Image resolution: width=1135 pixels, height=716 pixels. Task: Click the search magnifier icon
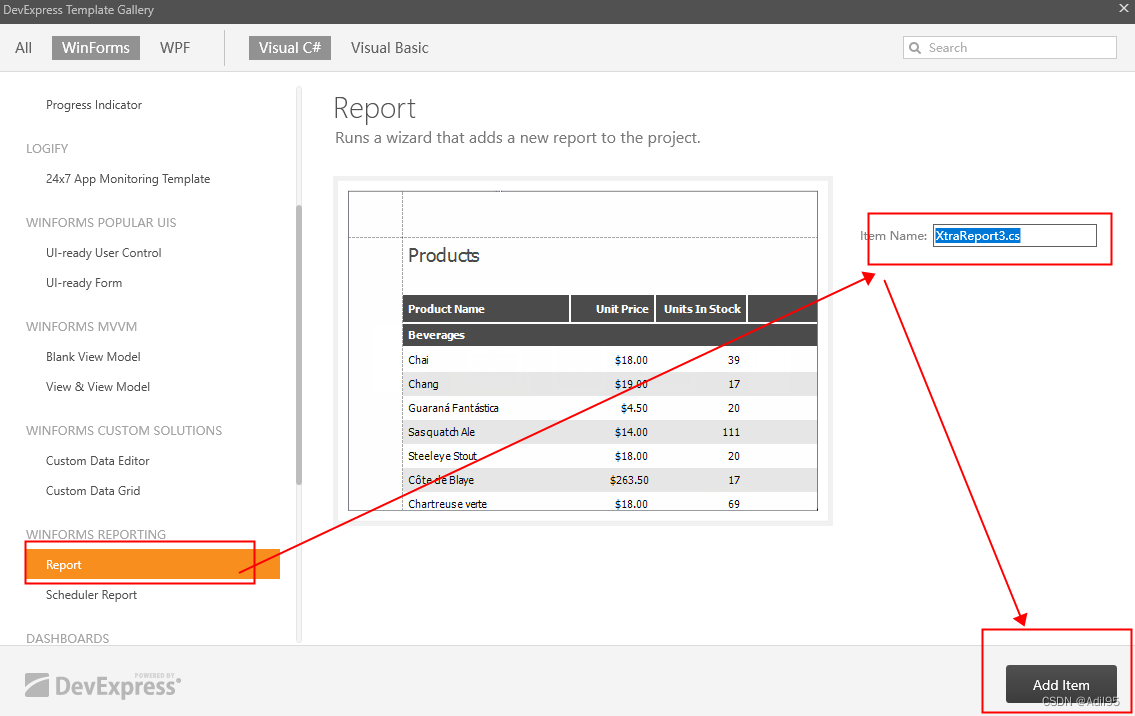click(915, 48)
